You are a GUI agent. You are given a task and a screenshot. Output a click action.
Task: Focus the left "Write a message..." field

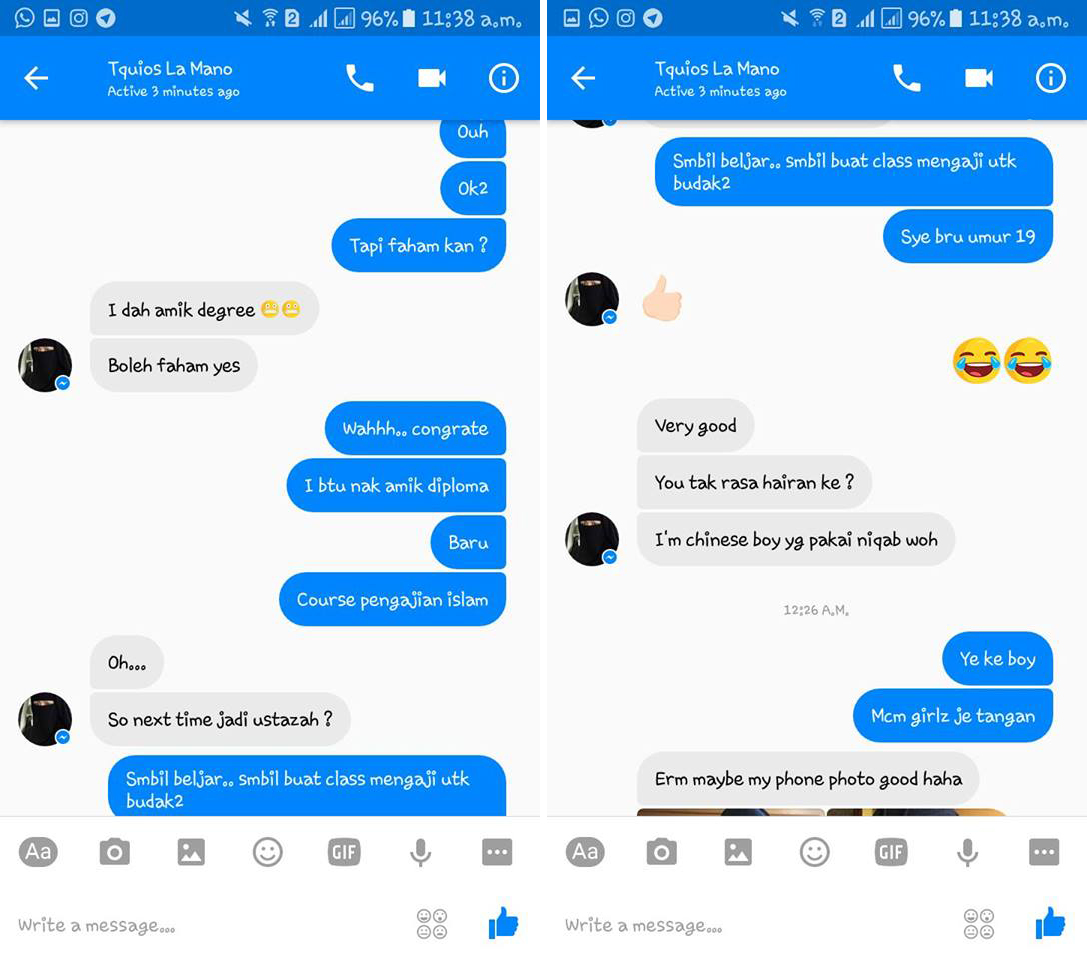pos(208,925)
